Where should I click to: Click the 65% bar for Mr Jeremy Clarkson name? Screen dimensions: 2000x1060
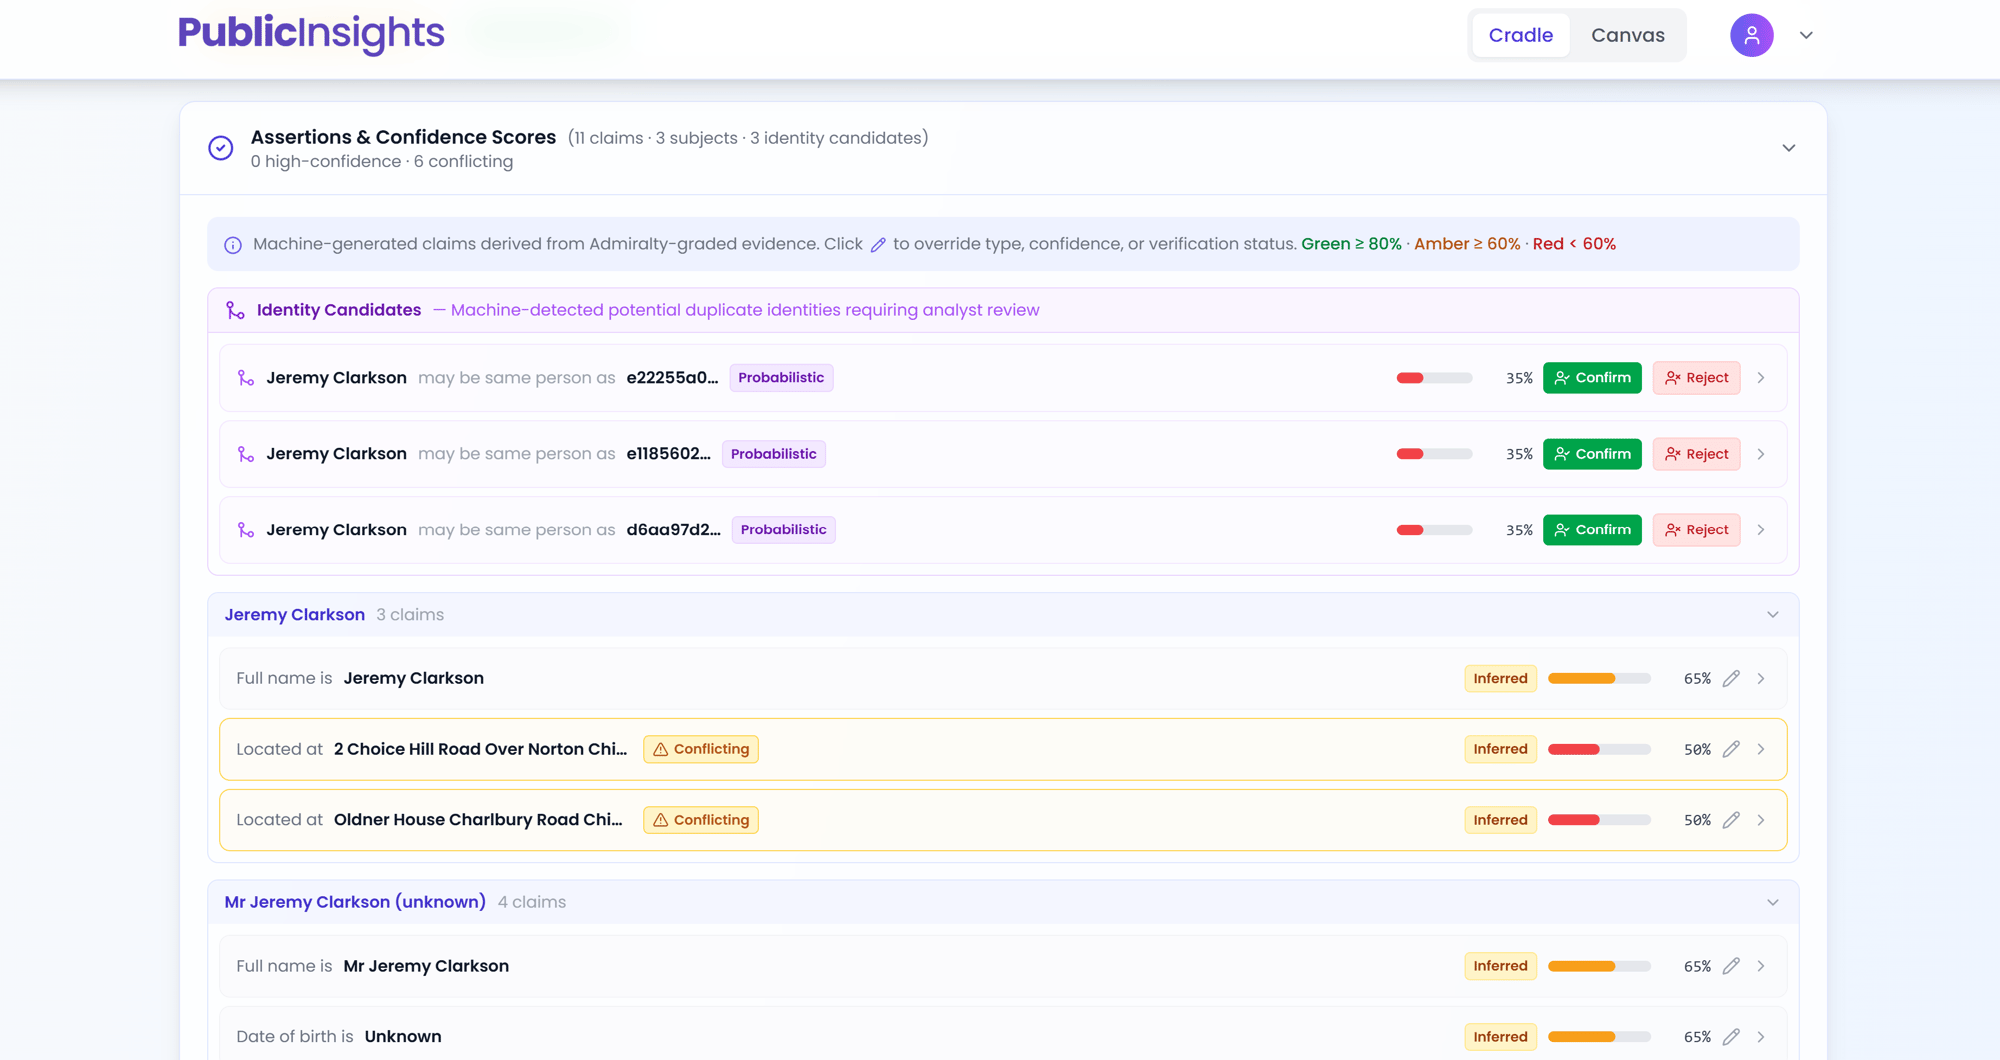(x=1599, y=966)
